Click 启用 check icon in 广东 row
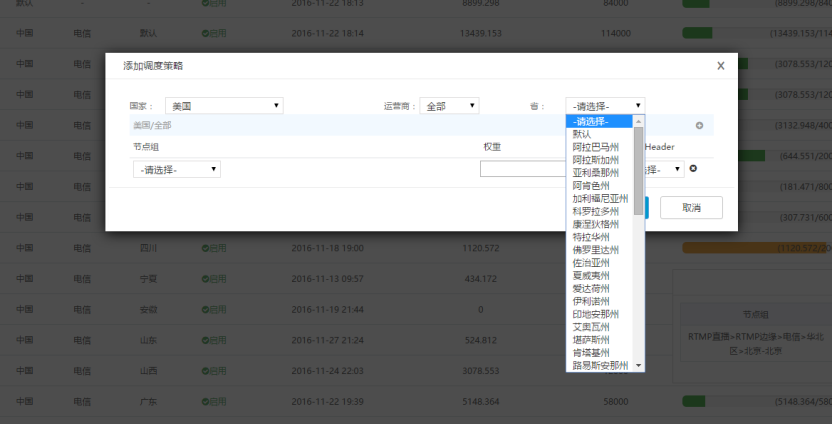Image resolution: width=832 pixels, height=424 pixels. point(205,402)
